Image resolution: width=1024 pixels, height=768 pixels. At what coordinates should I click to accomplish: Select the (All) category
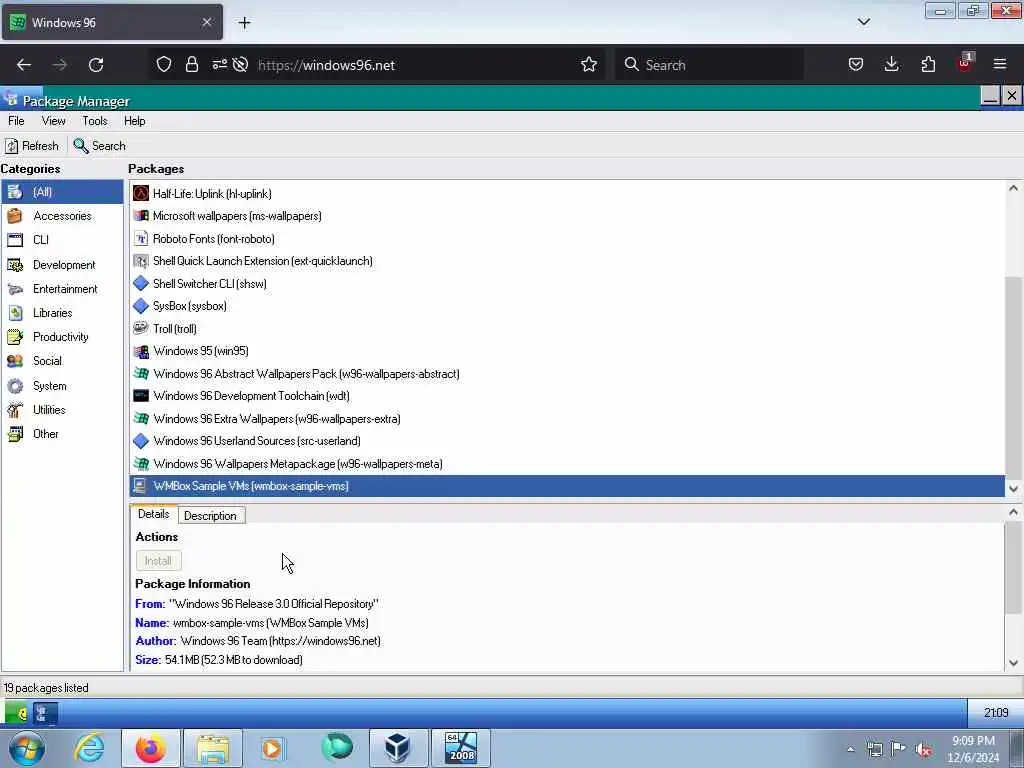[62, 192]
